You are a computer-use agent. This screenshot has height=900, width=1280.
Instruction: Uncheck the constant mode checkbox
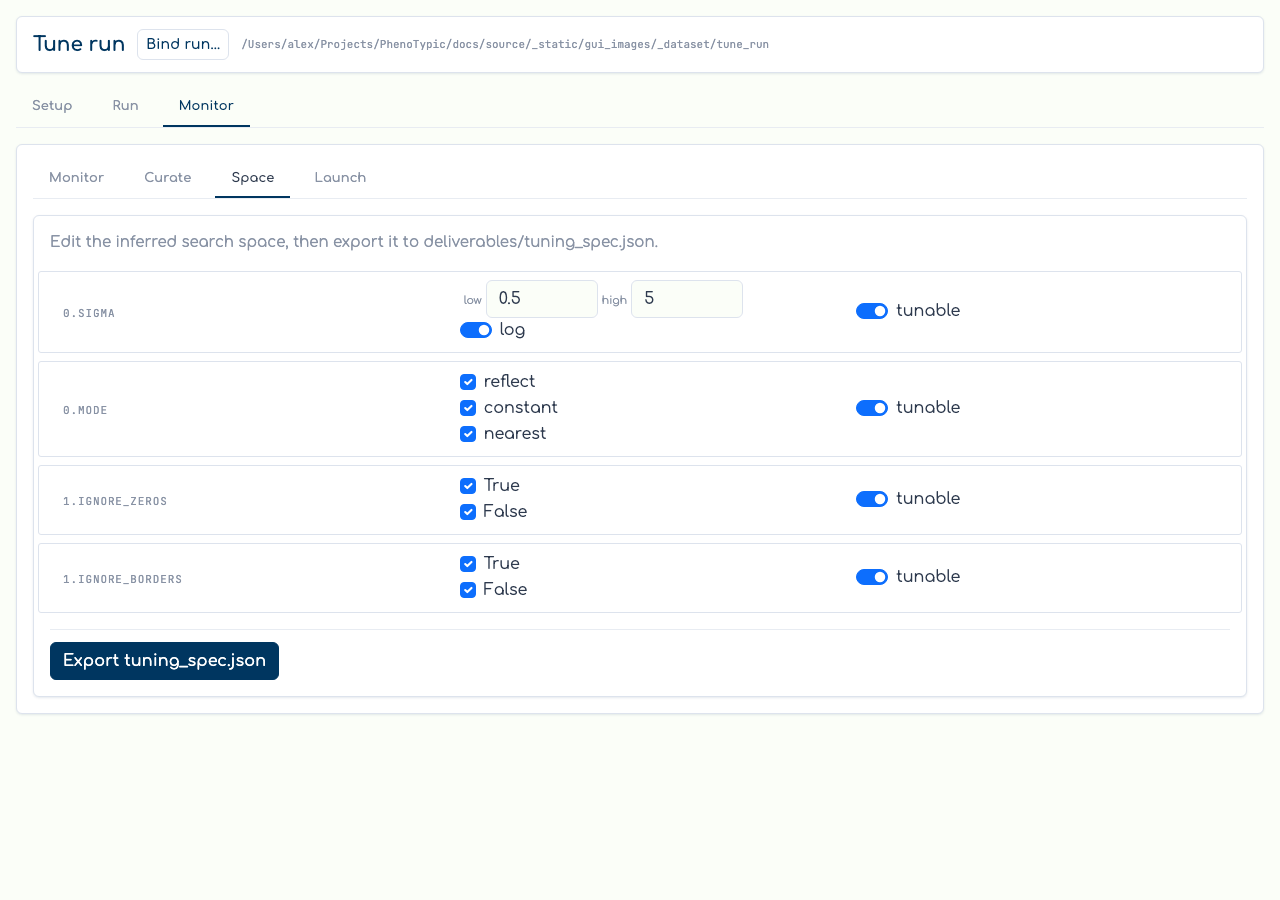tap(468, 408)
